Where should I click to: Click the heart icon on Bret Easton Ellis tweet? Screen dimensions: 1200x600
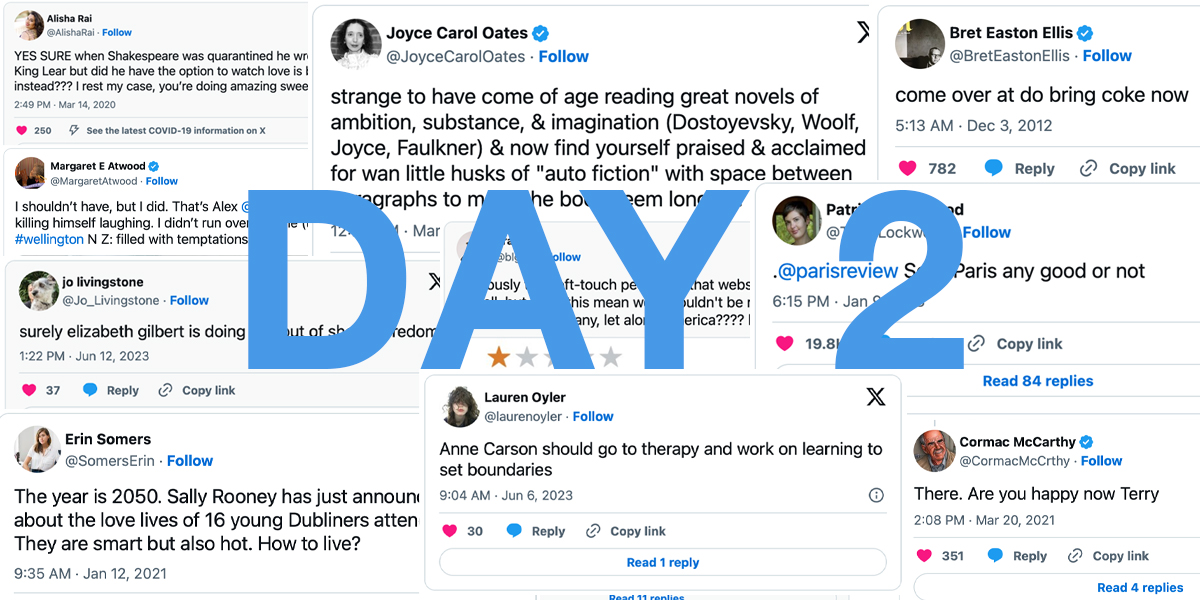907,168
